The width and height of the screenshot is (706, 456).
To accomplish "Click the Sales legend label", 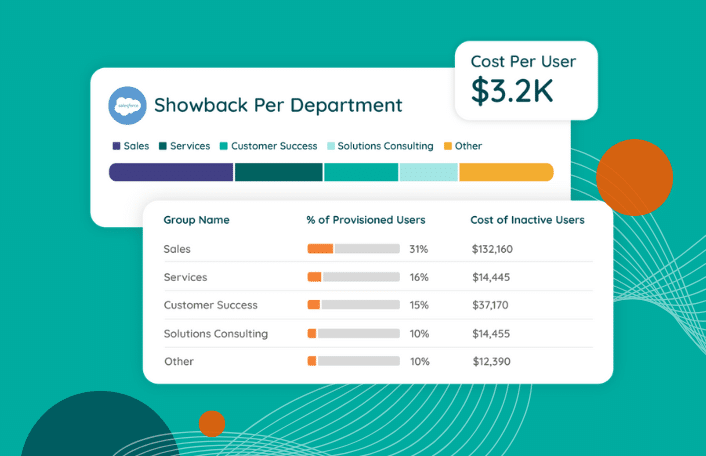I will click(136, 146).
